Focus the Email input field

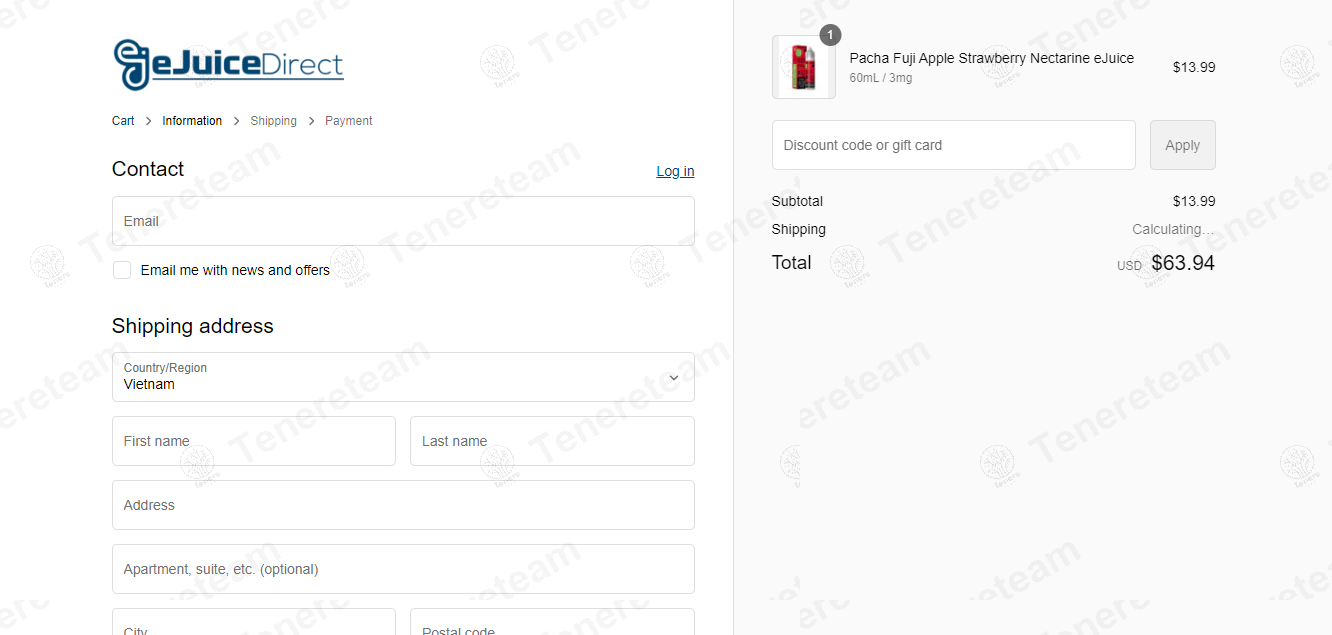403,221
